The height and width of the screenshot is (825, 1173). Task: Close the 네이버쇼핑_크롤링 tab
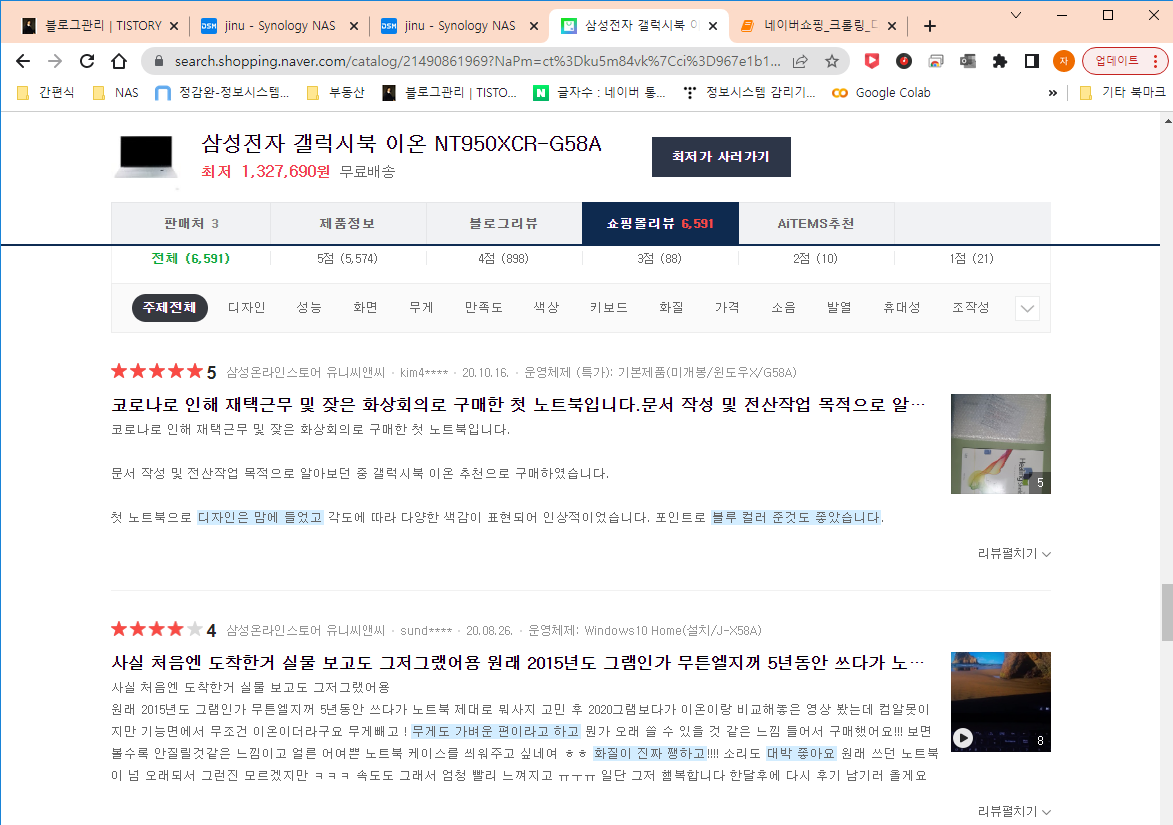[x=892, y=26]
